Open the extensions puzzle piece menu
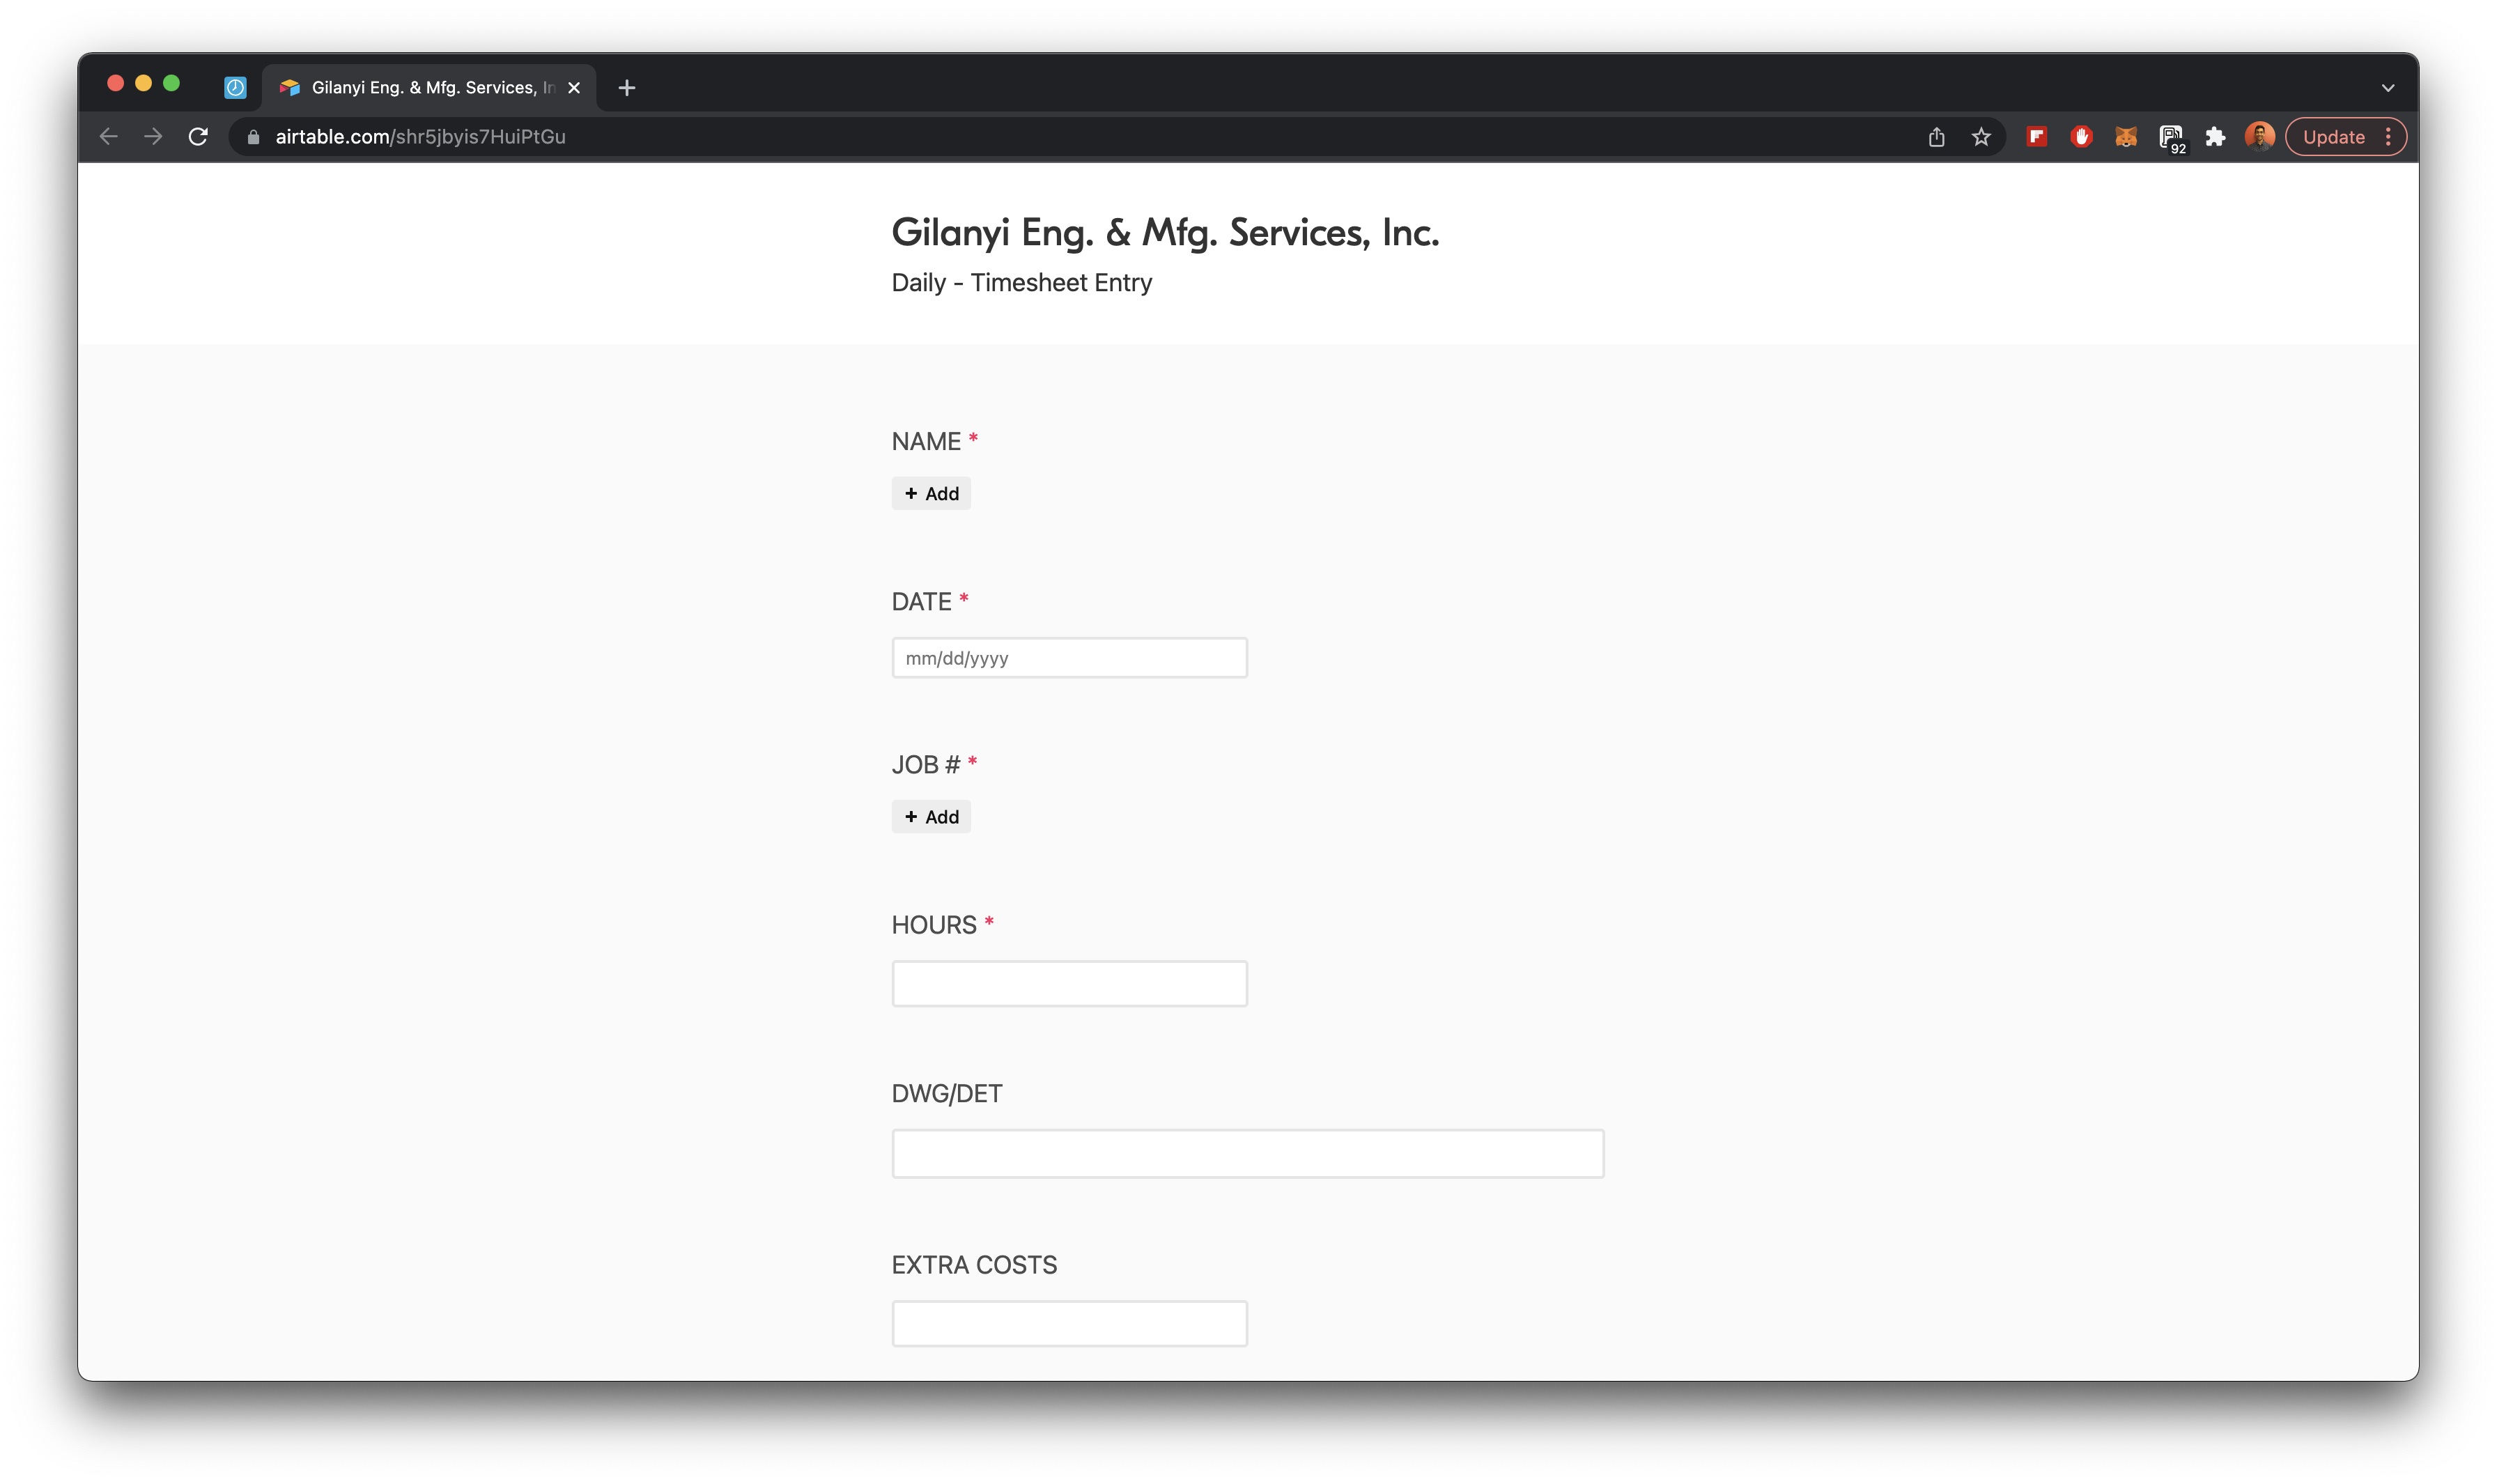 pos(2215,137)
